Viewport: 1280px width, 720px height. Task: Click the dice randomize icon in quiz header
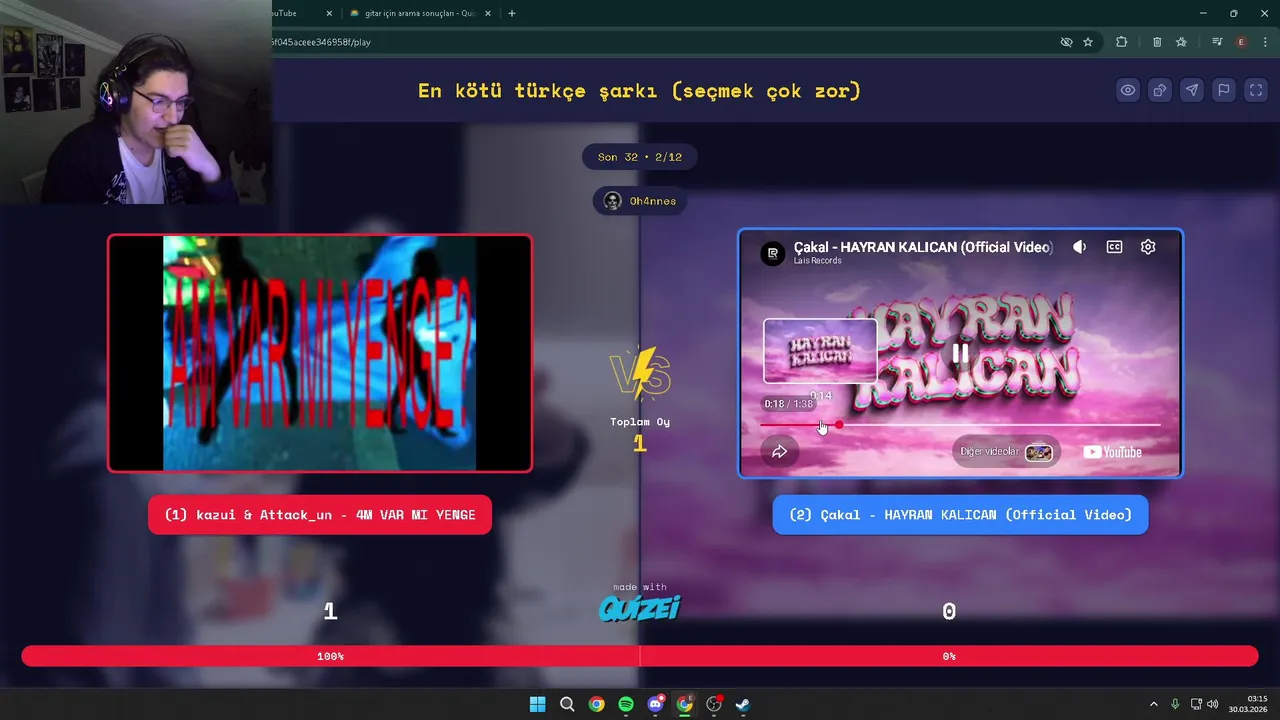coord(1160,90)
